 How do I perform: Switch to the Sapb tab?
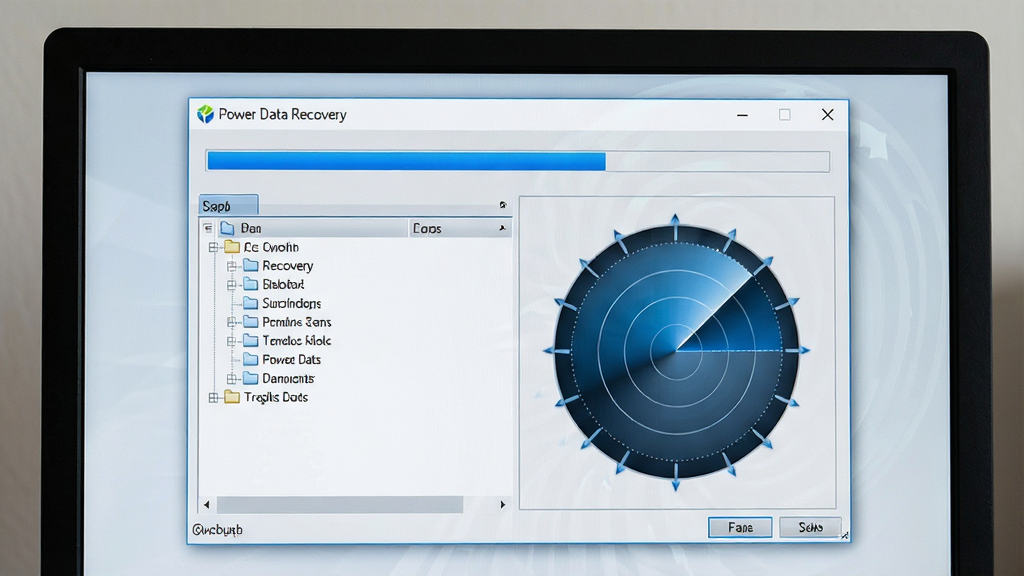pos(228,206)
